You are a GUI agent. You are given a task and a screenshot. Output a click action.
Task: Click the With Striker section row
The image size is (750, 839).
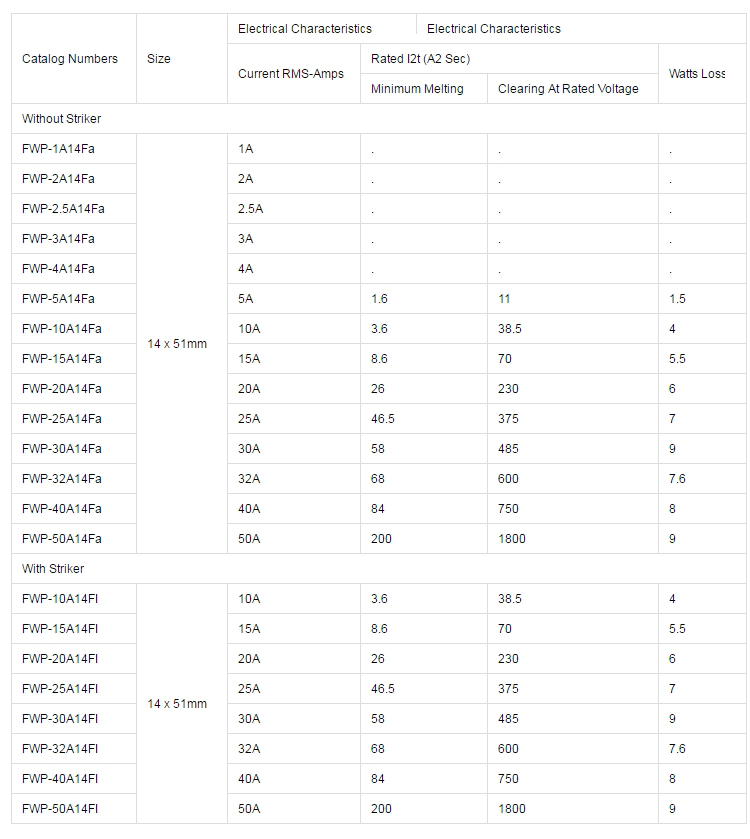tap(54, 569)
